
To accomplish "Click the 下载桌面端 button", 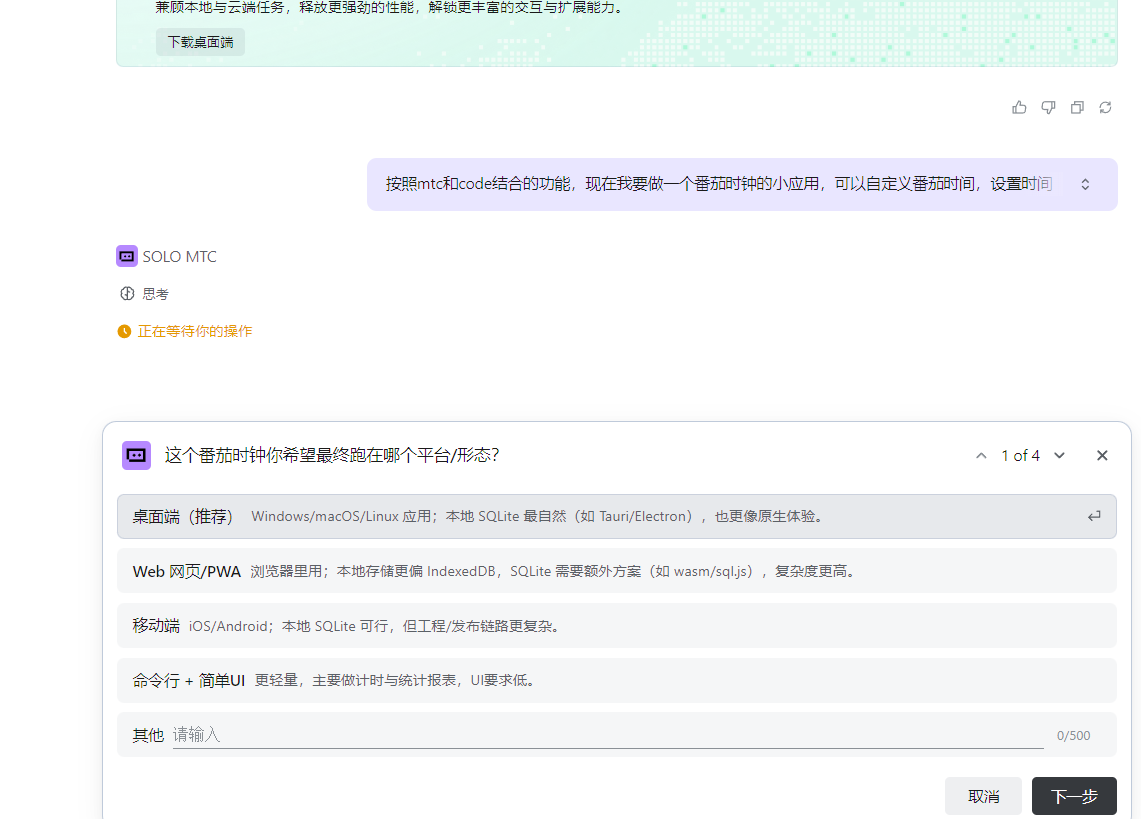I will [200, 42].
